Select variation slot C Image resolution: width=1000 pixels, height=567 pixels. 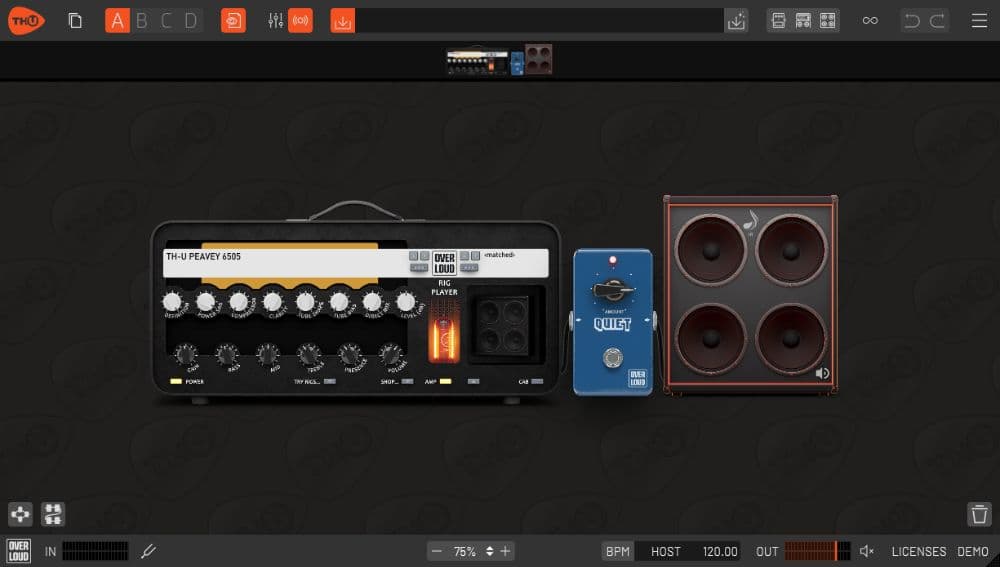pos(166,20)
